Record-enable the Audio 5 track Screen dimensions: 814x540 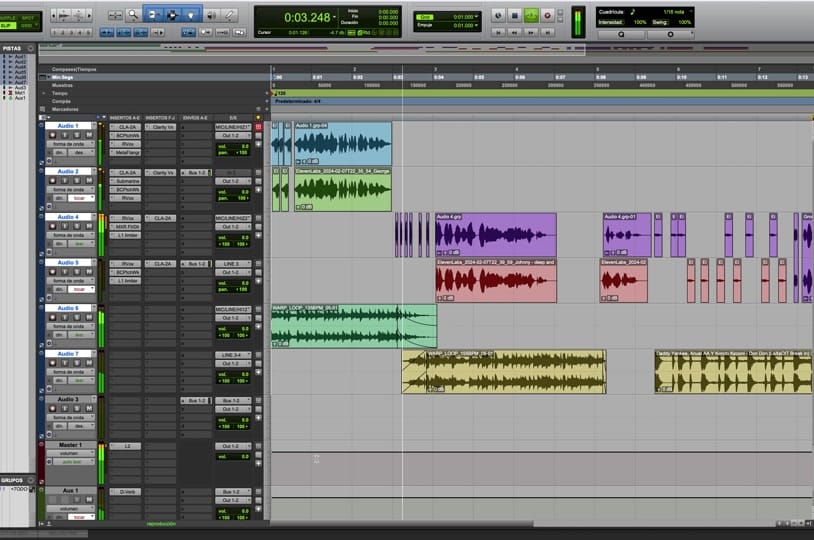[x=52, y=272]
